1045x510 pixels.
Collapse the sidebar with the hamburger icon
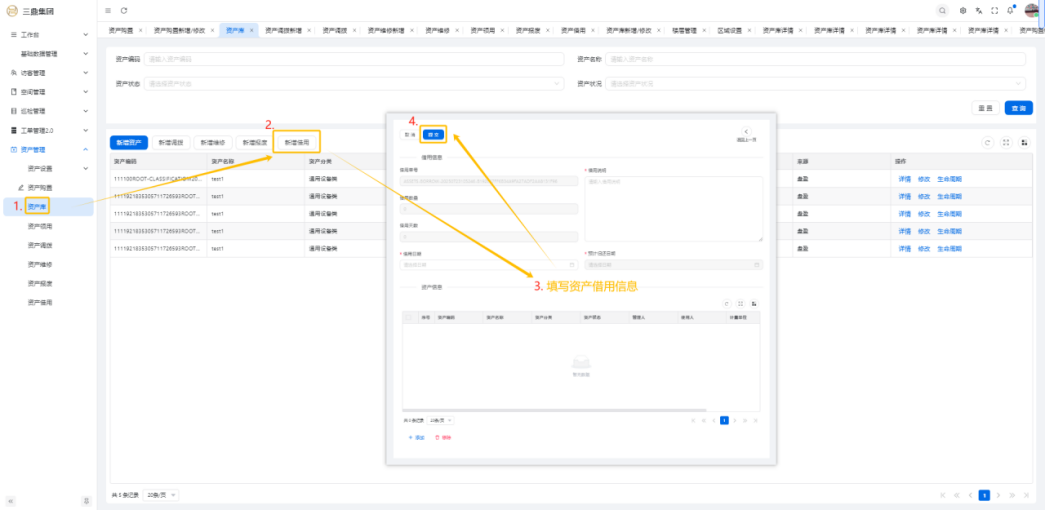(108, 10)
